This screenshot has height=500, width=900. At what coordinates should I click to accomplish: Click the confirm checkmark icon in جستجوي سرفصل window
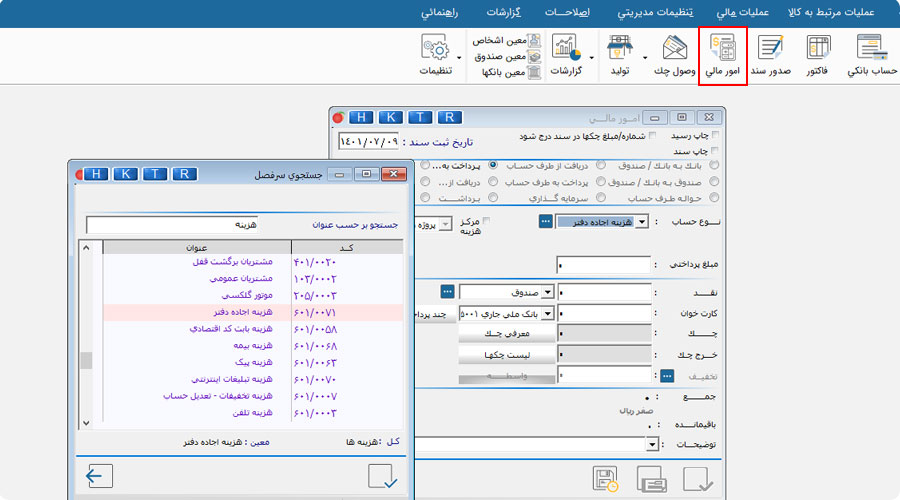(x=382, y=476)
